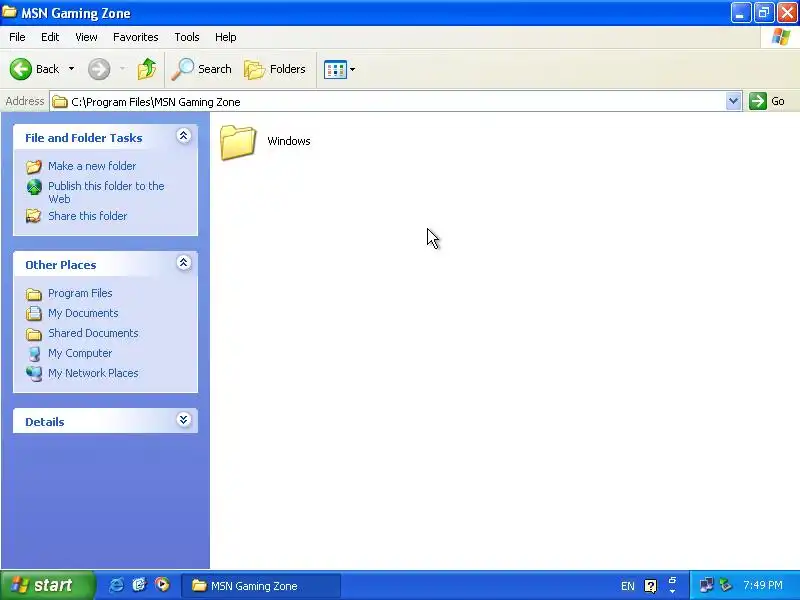800x600 pixels.
Task: Click the Windows folder name label
Action: click(x=289, y=141)
